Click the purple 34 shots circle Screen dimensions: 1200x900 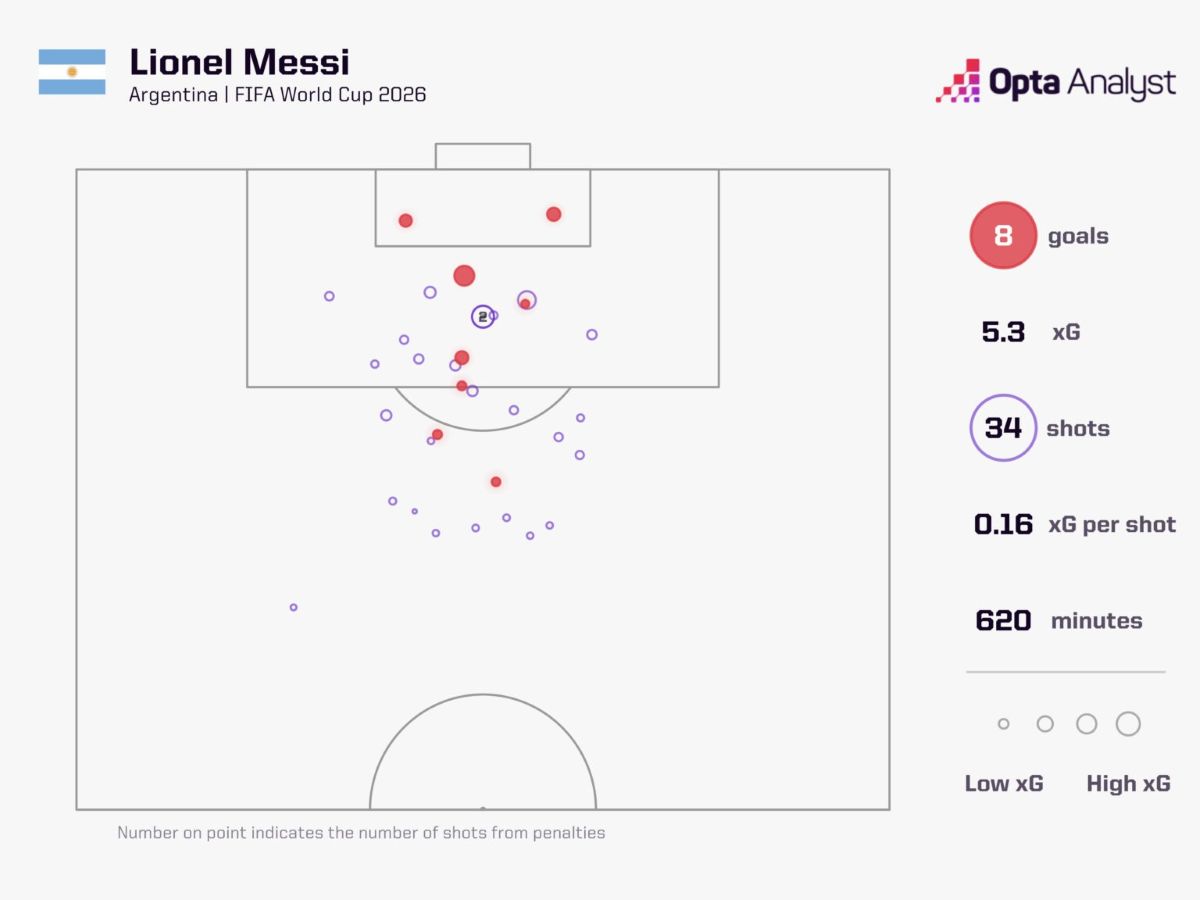[1003, 428]
